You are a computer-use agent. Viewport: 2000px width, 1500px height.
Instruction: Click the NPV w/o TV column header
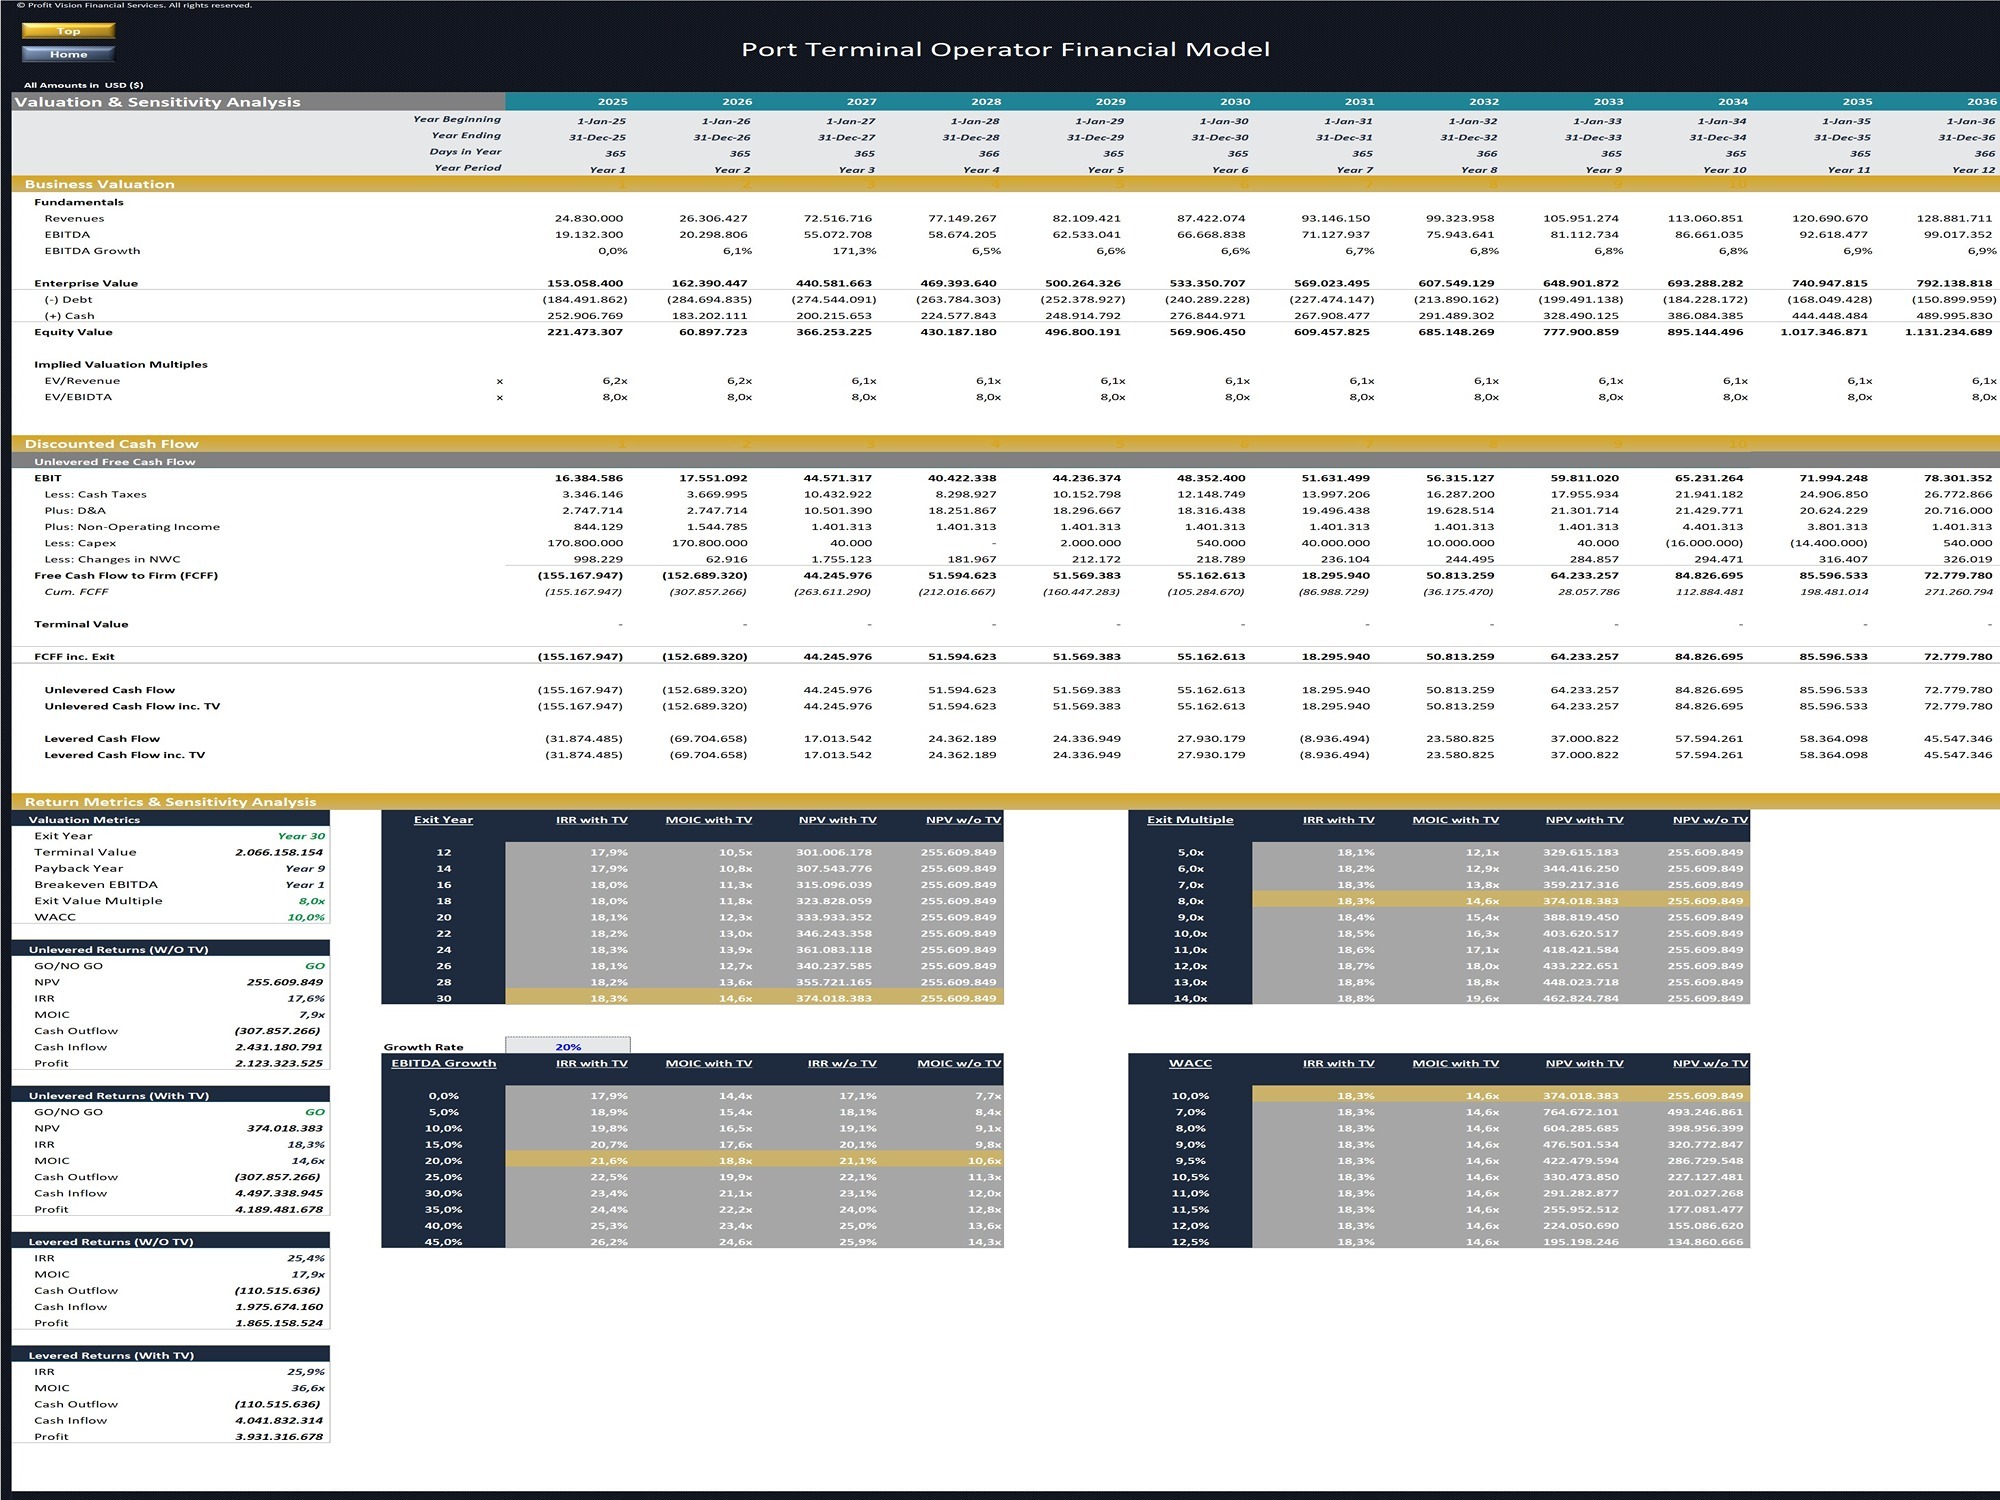[962, 818]
